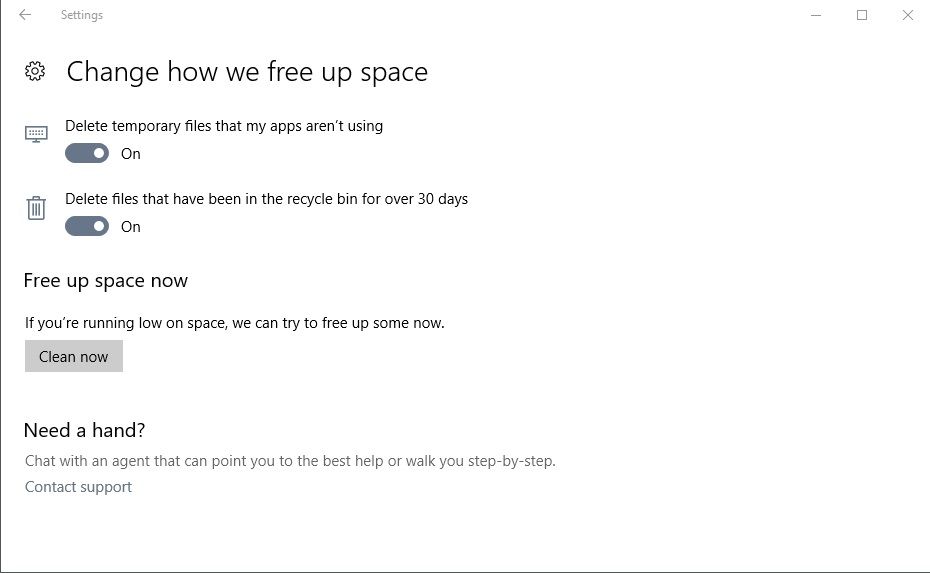Disable the recycle bin 30 days toggle
This screenshot has height=573, width=930.
pos(87,226)
